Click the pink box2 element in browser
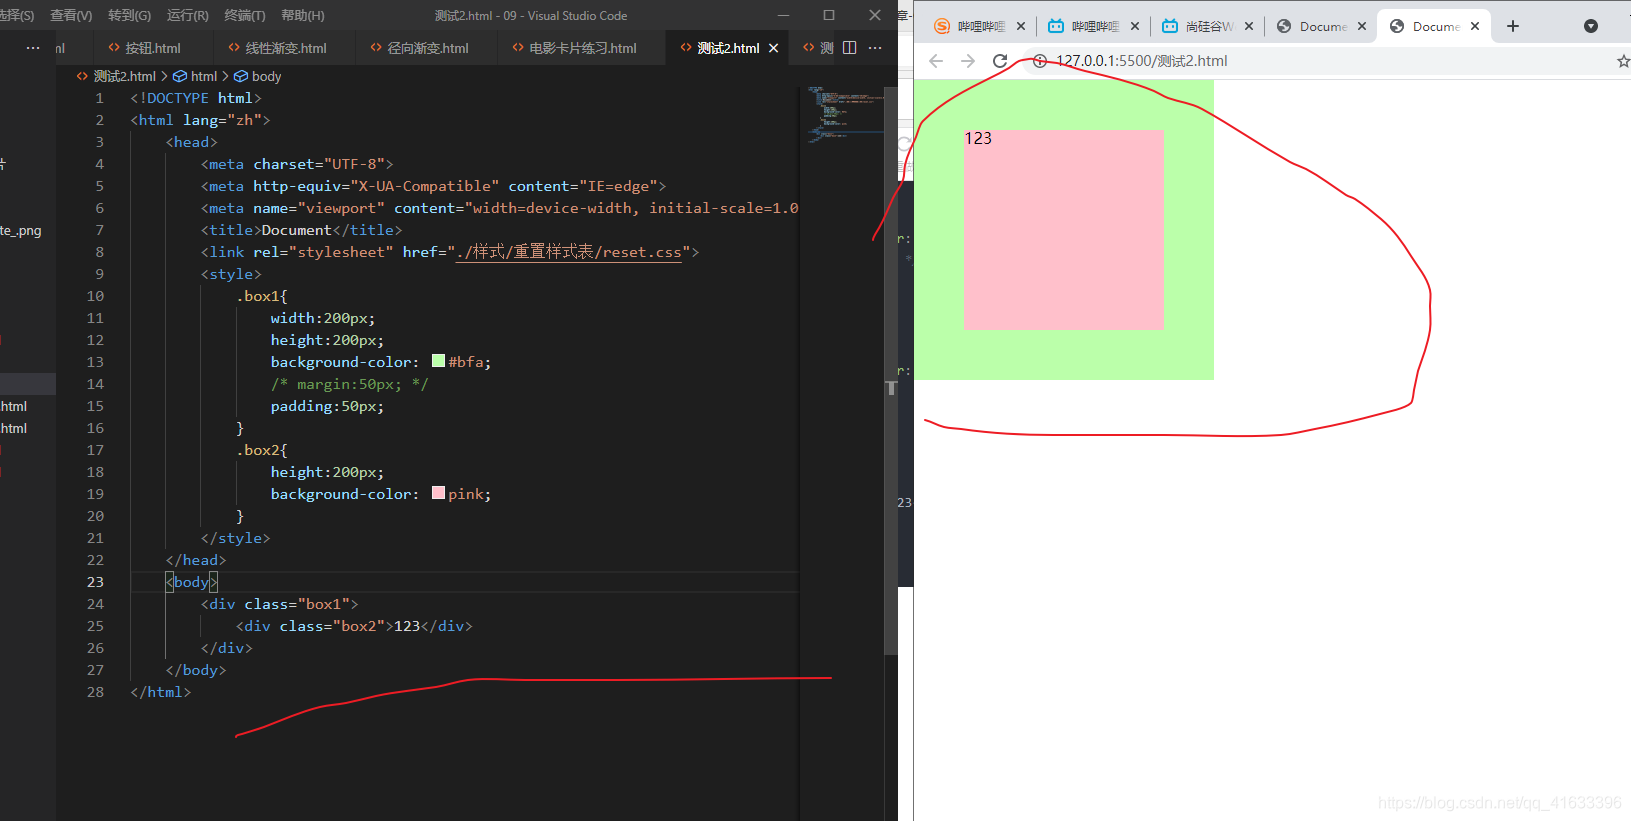Viewport: 1631px width, 821px height. 1064,230
